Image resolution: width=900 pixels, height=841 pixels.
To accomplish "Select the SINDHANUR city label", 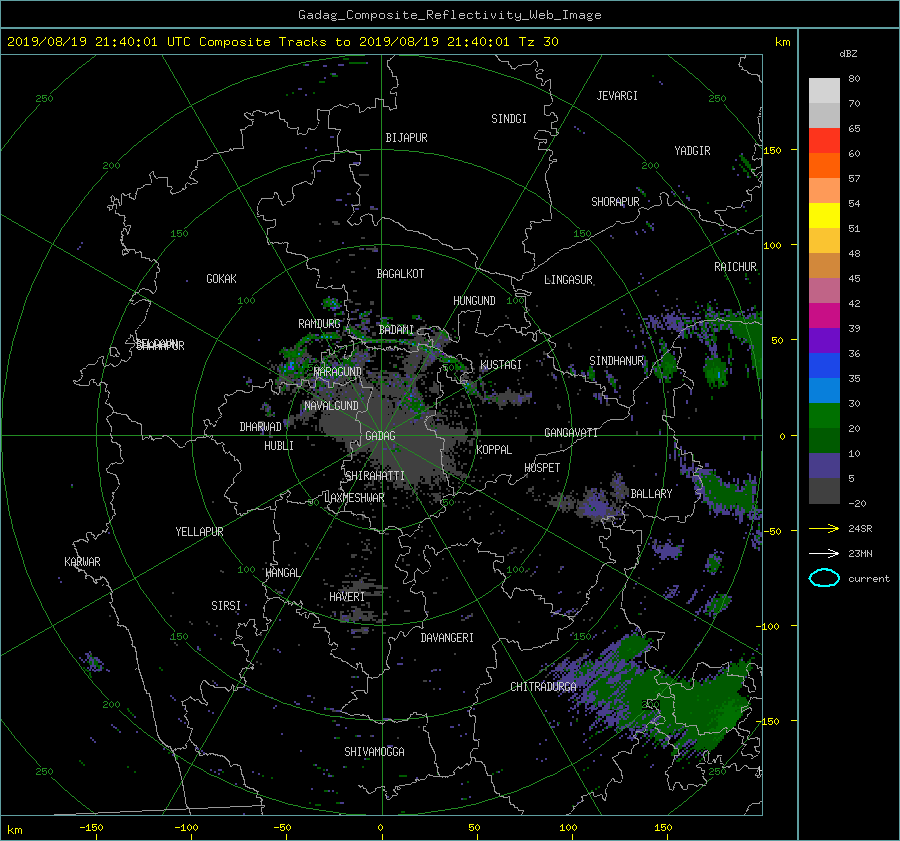I will click(x=616, y=361).
